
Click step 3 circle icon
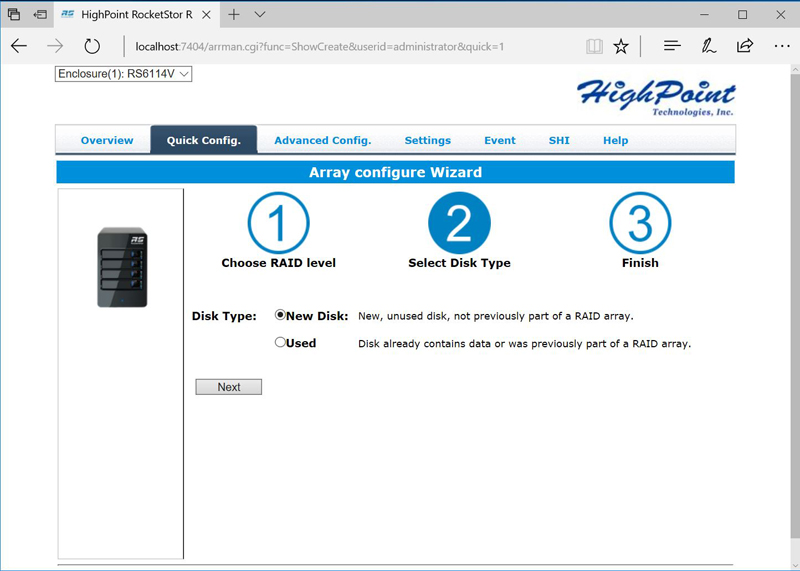(x=640, y=223)
